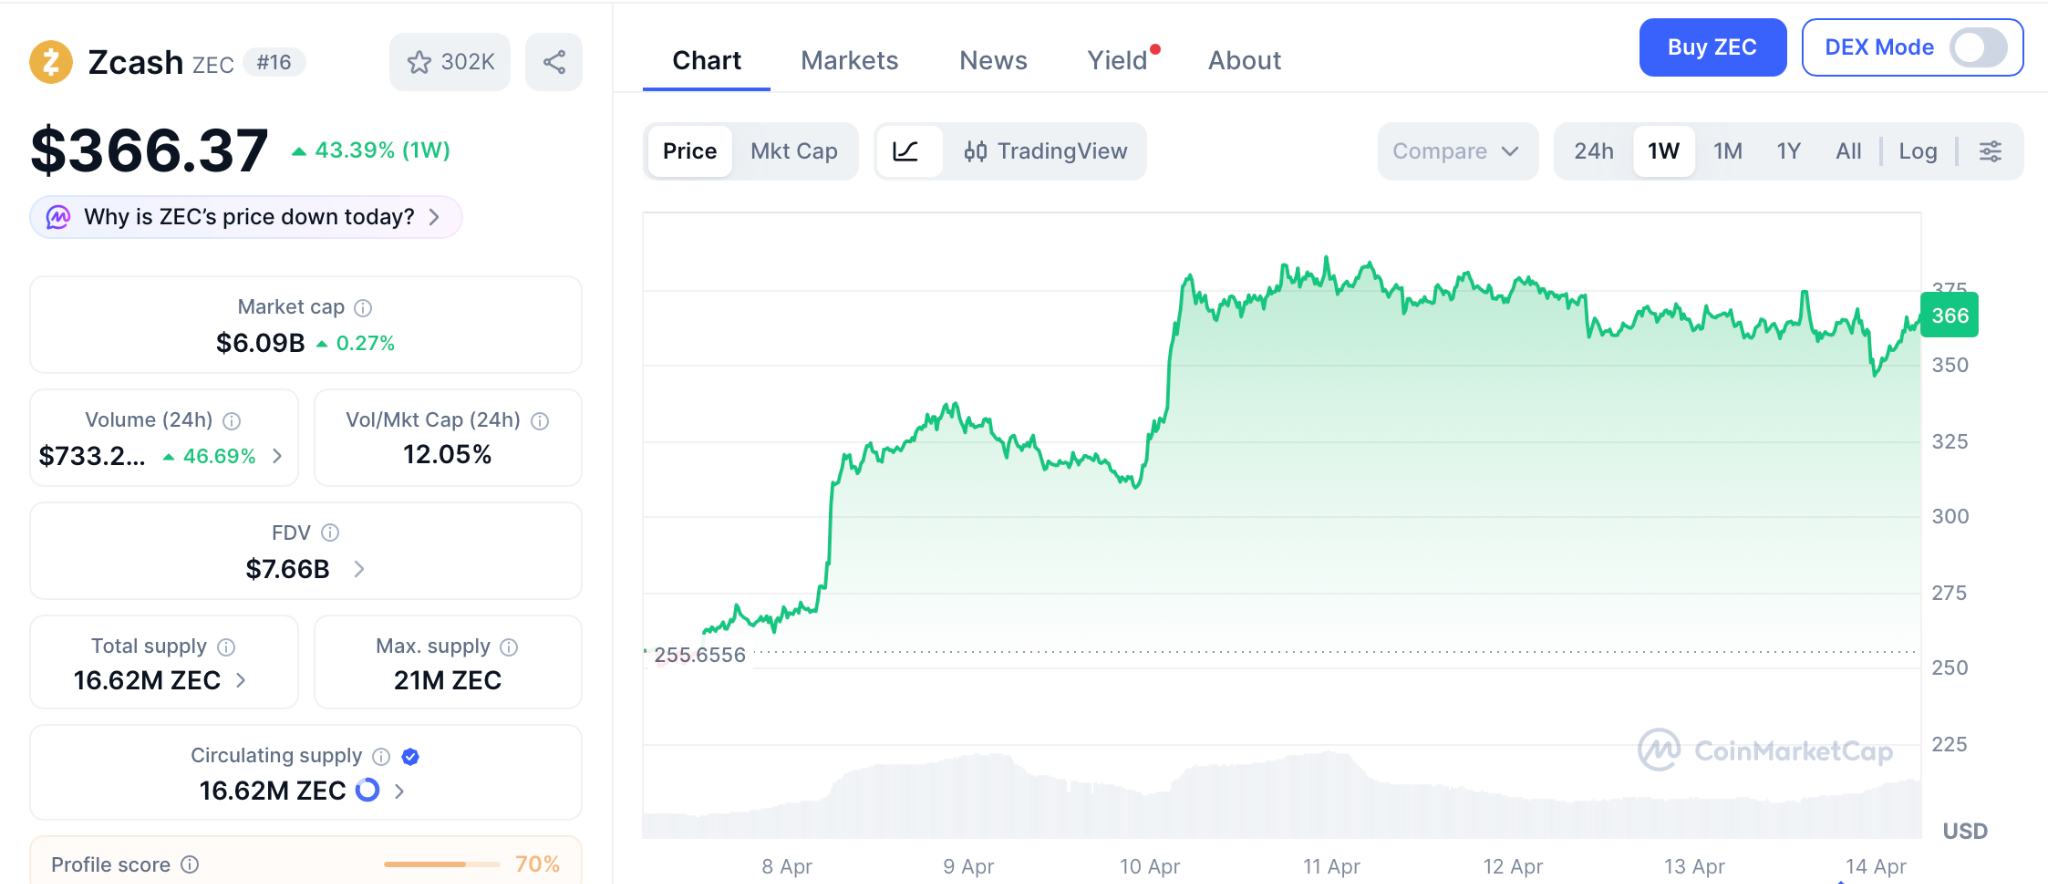Screen dimensions: 2048x884
Task: Expand Volume (24h) details chevron
Action: click(277, 456)
